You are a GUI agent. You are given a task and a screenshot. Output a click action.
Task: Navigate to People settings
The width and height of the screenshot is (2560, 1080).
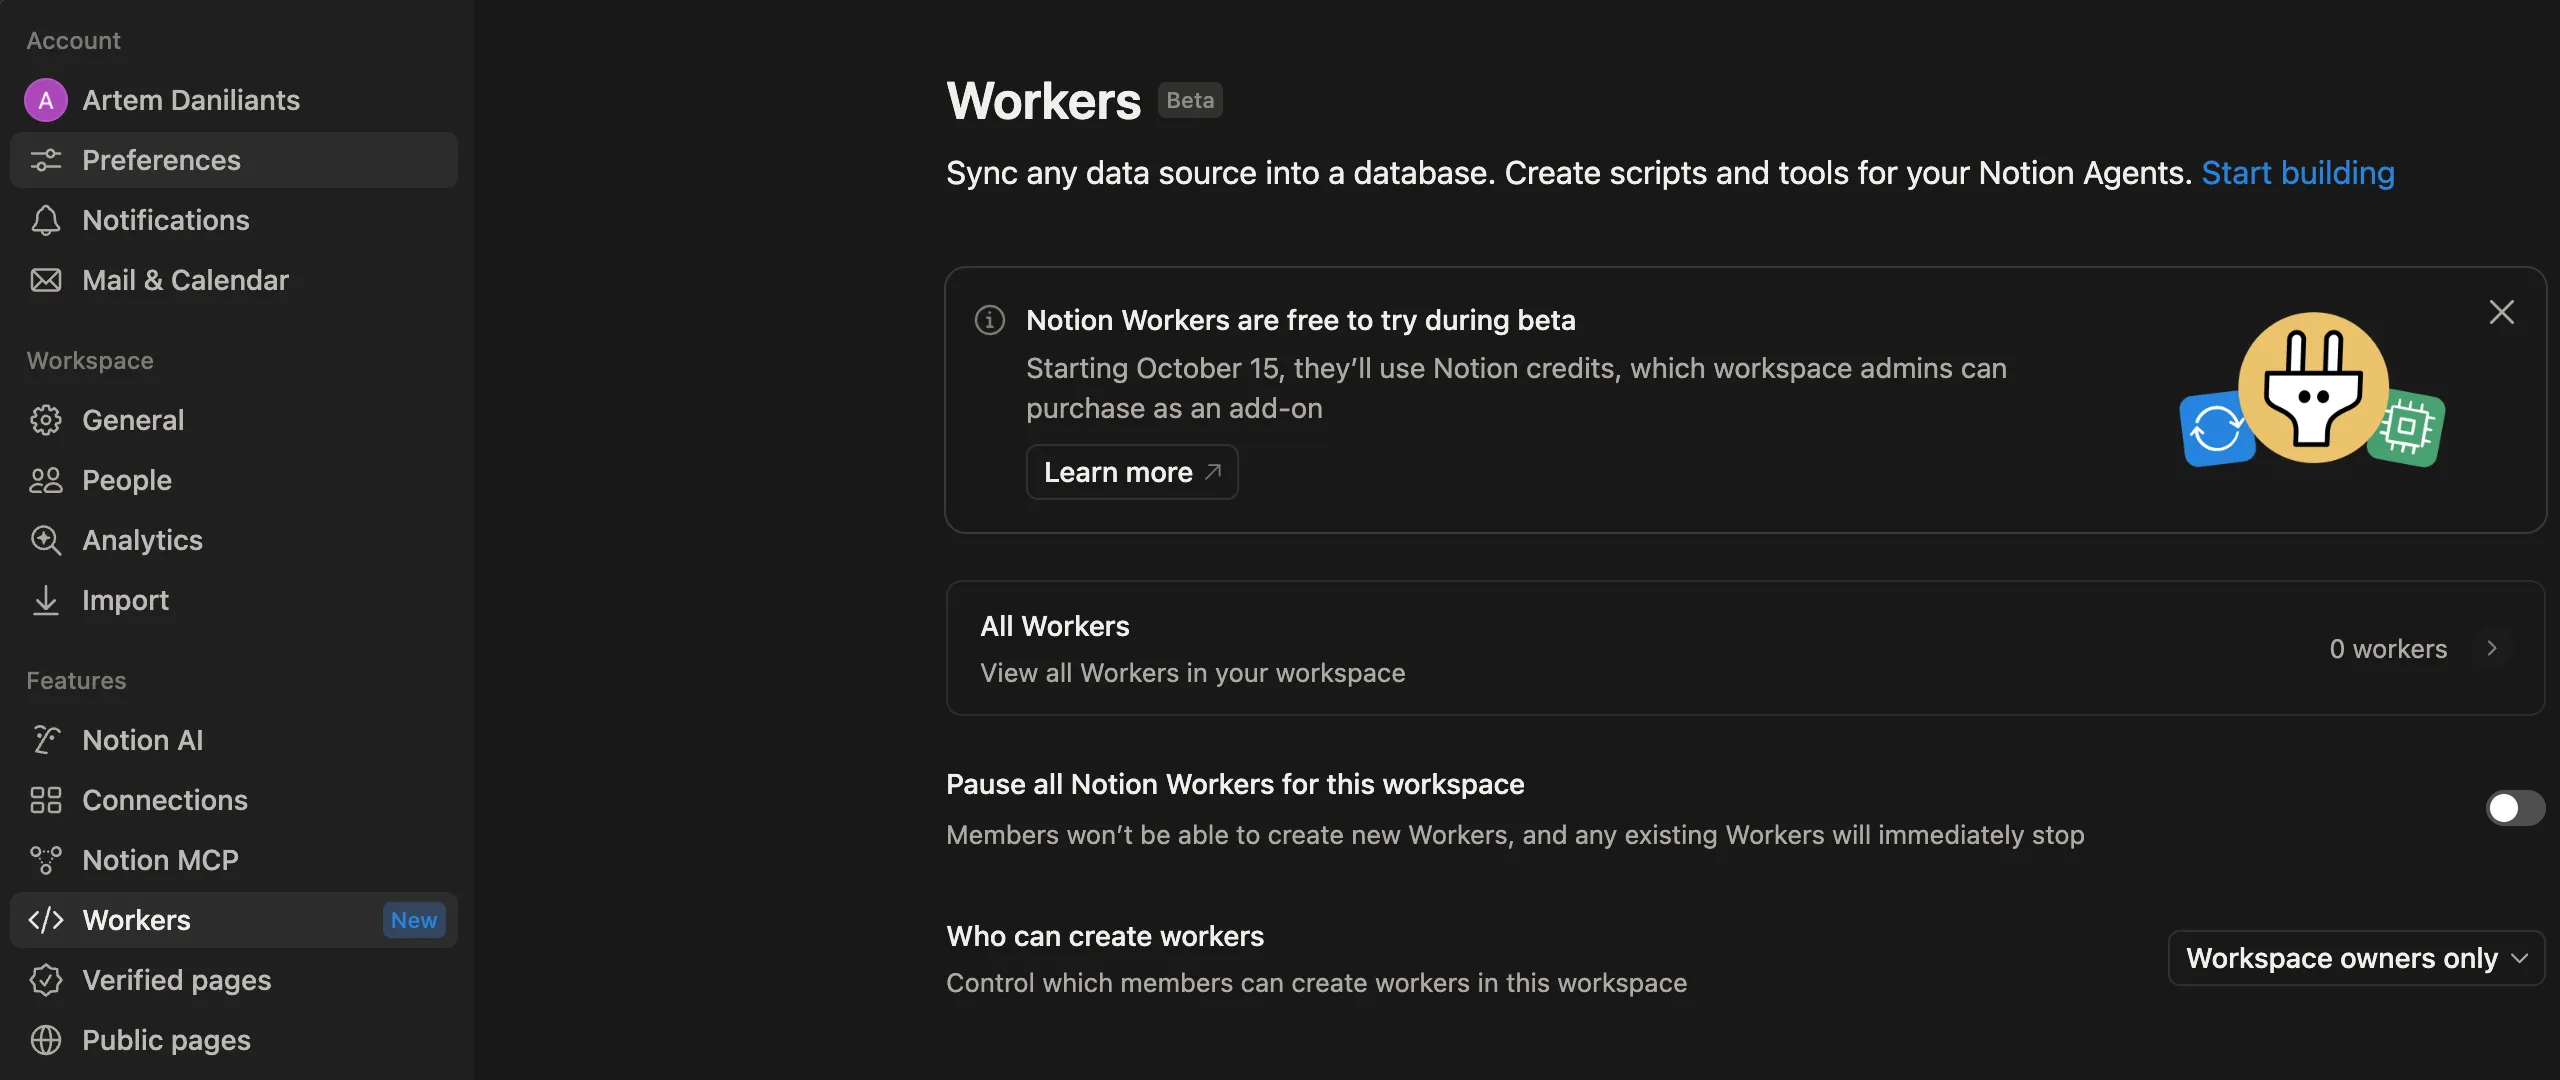234,480
